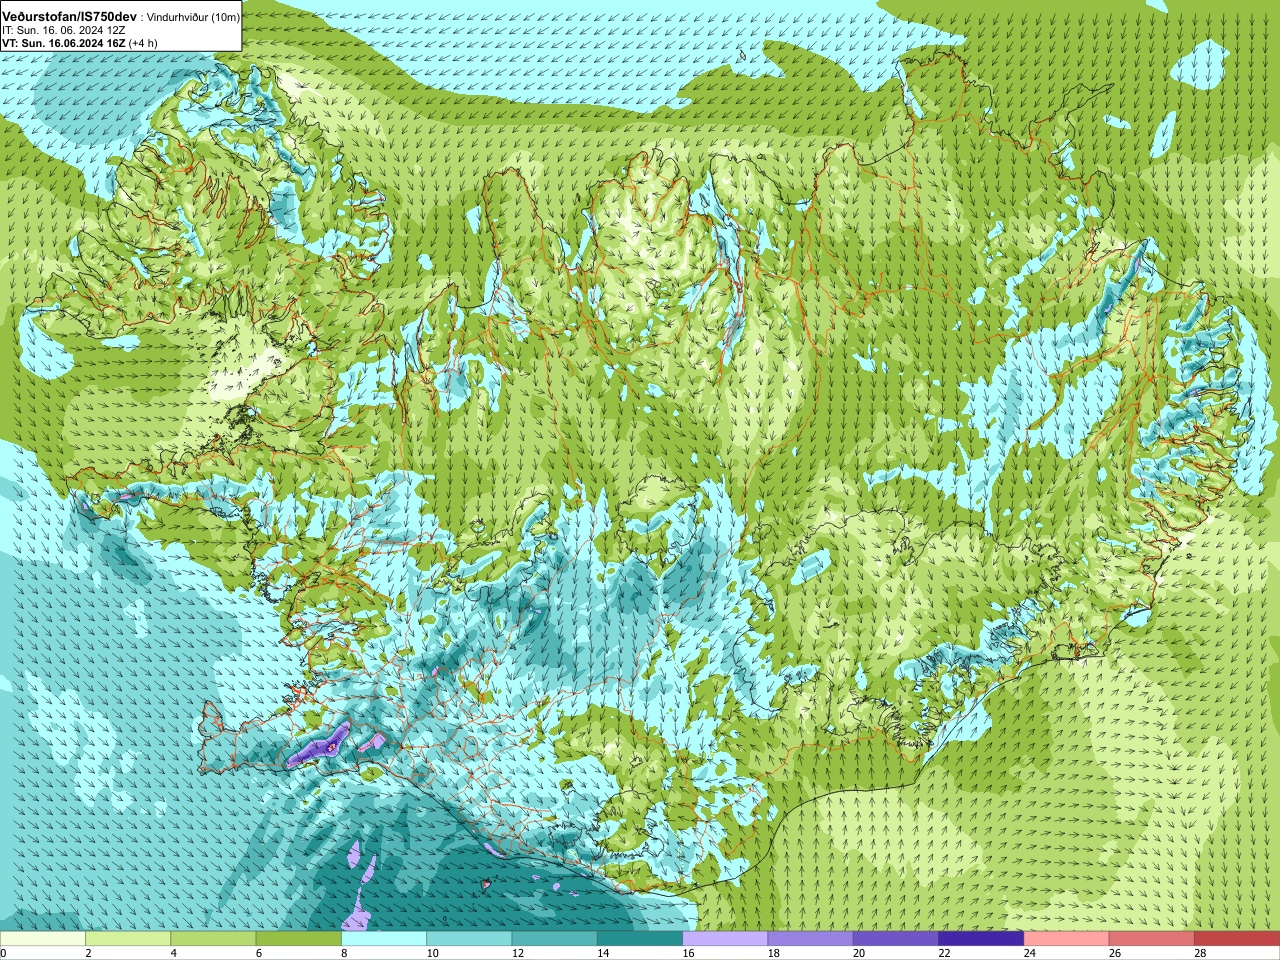Click the legend scale label '4'
Image resolution: width=1280 pixels, height=960 pixels.
click(174, 953)
